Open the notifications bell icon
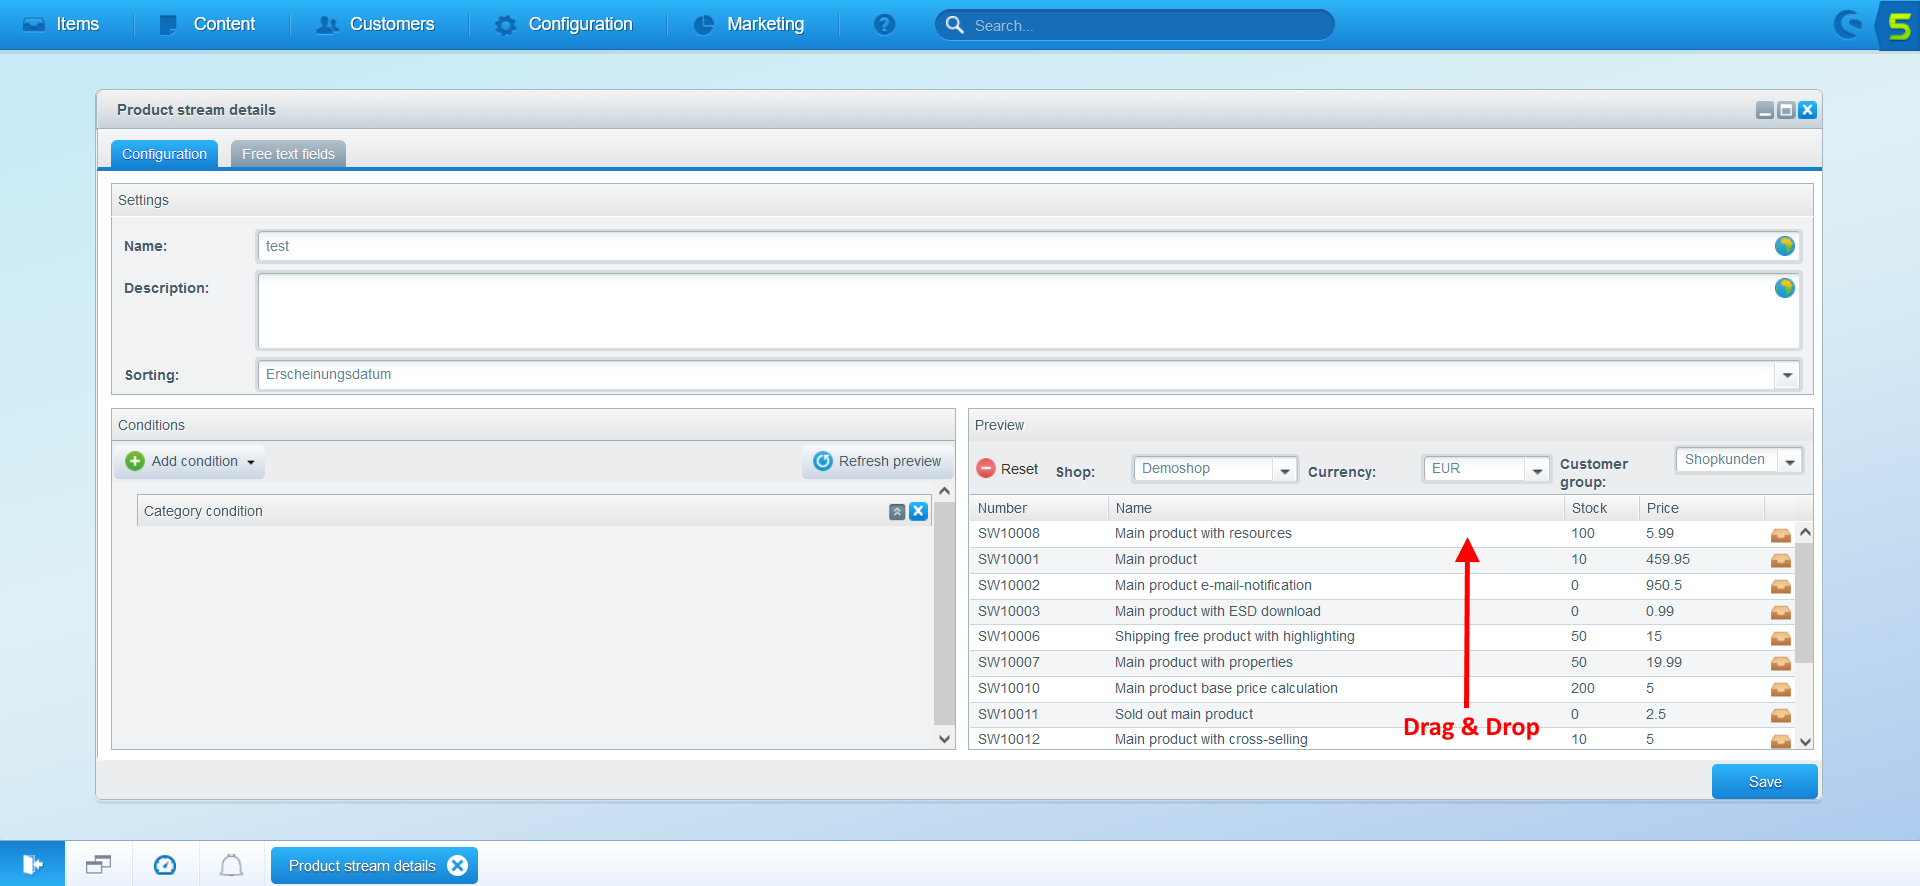Image resolution: width=1920 pixels, height=886 pixels. (231, 865)
